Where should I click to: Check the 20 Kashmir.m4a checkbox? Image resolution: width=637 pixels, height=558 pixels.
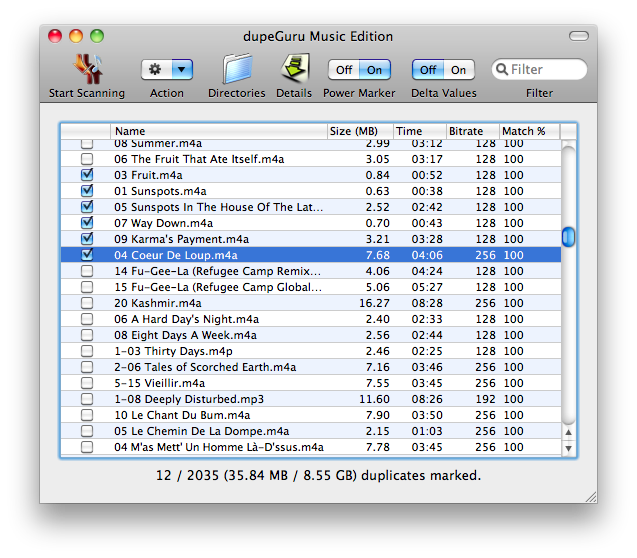(x=87, y=303)
